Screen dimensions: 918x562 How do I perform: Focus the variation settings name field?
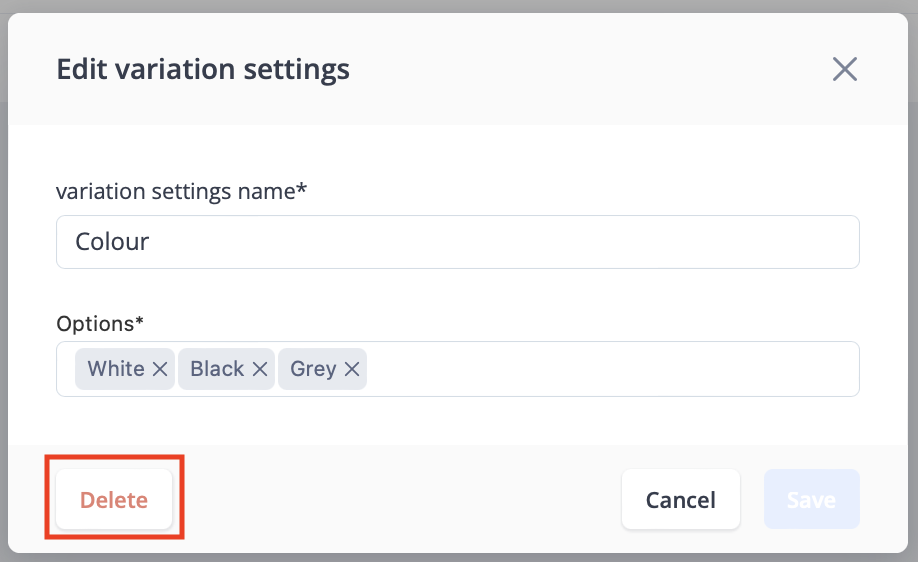pyautogui.click(x=458, y=242)
